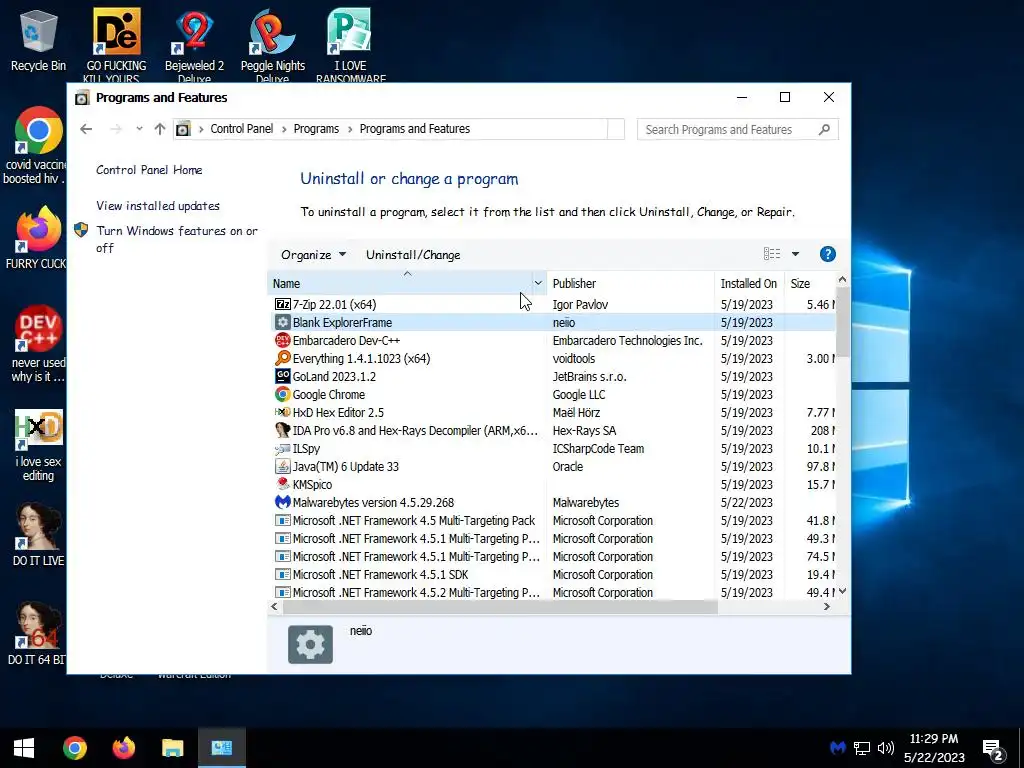1024x768 pixels.
Task: Sort by the Publisher column header
Action: (x=630, y=283)
